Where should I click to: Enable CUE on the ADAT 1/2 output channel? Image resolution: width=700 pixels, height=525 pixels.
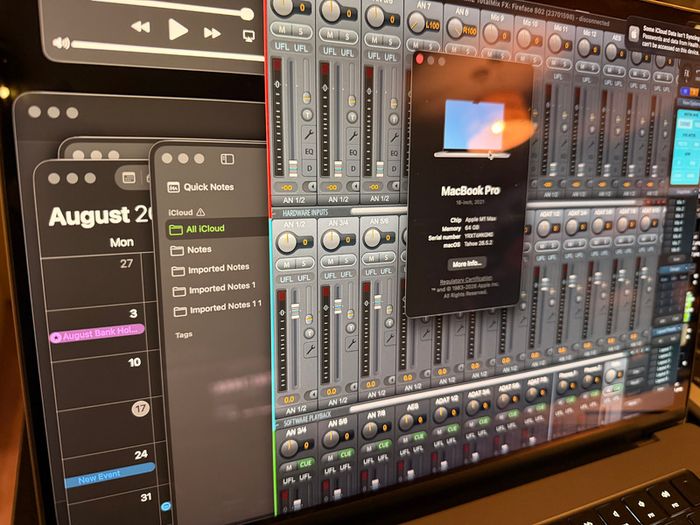coord(453,429)
